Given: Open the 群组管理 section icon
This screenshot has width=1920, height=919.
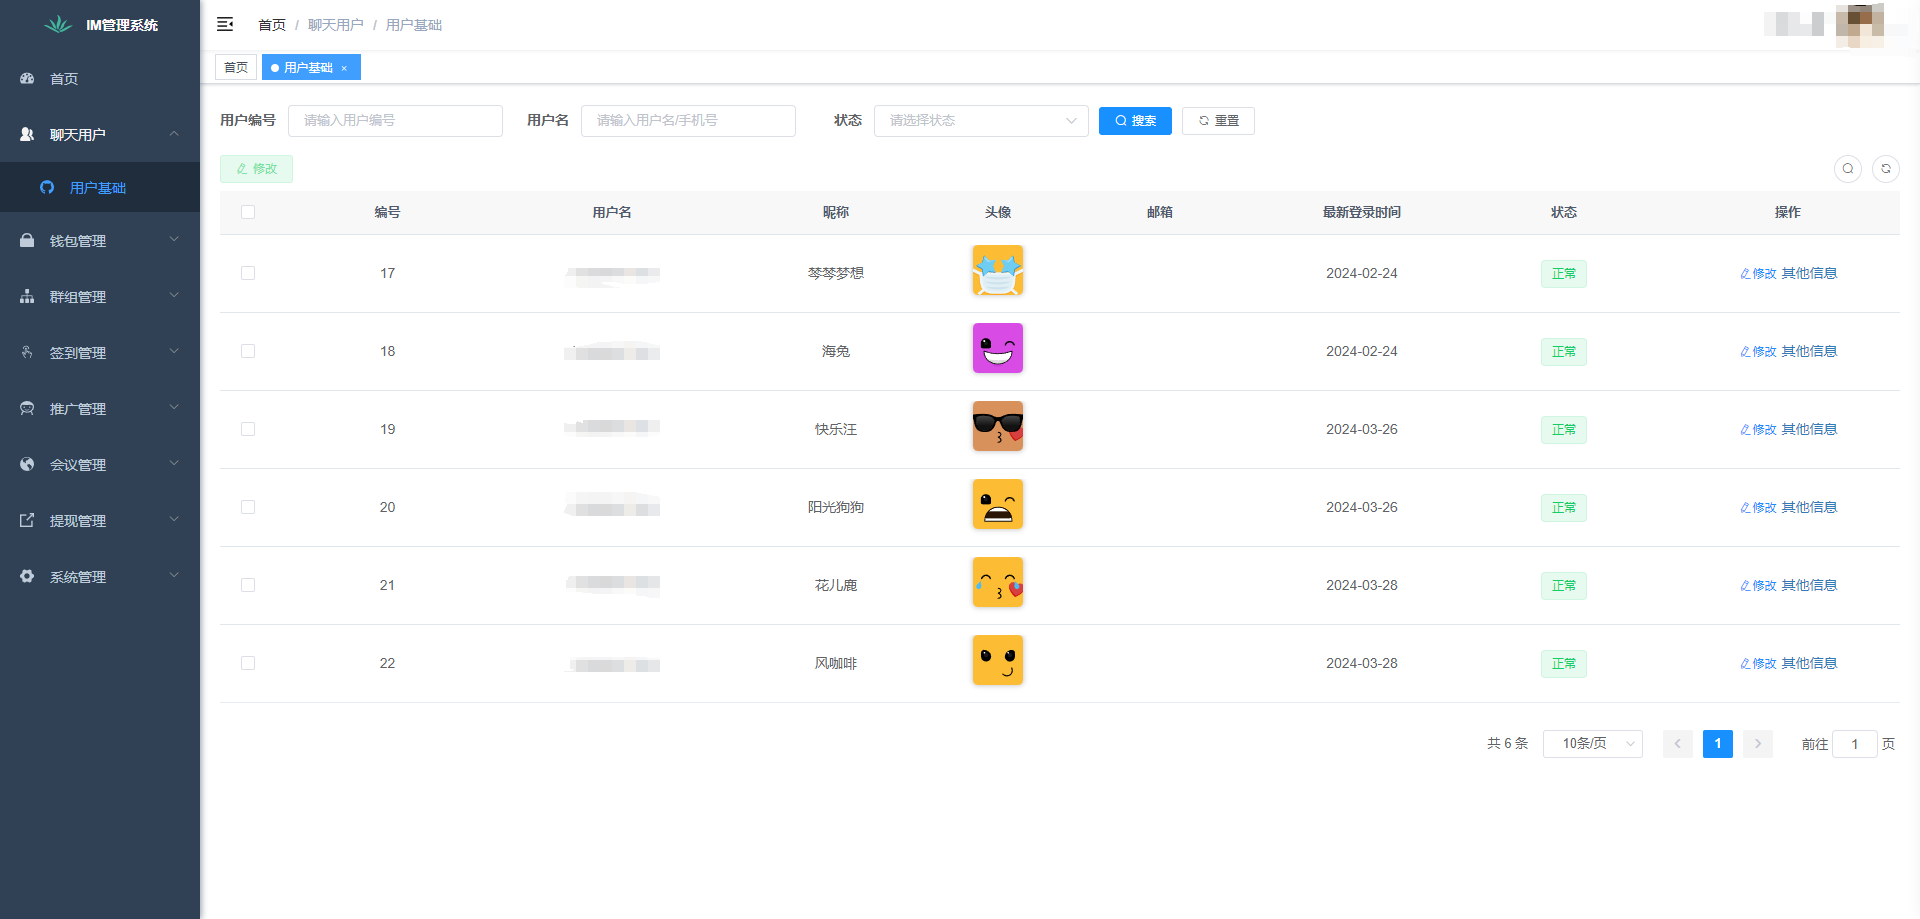Looking at the screenshot, I should point(27,296).
